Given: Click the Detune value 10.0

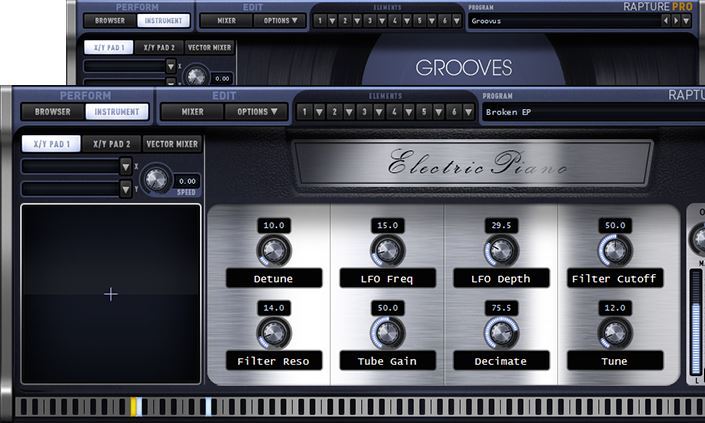Looking at the screenshot, I should click(274, 225).
